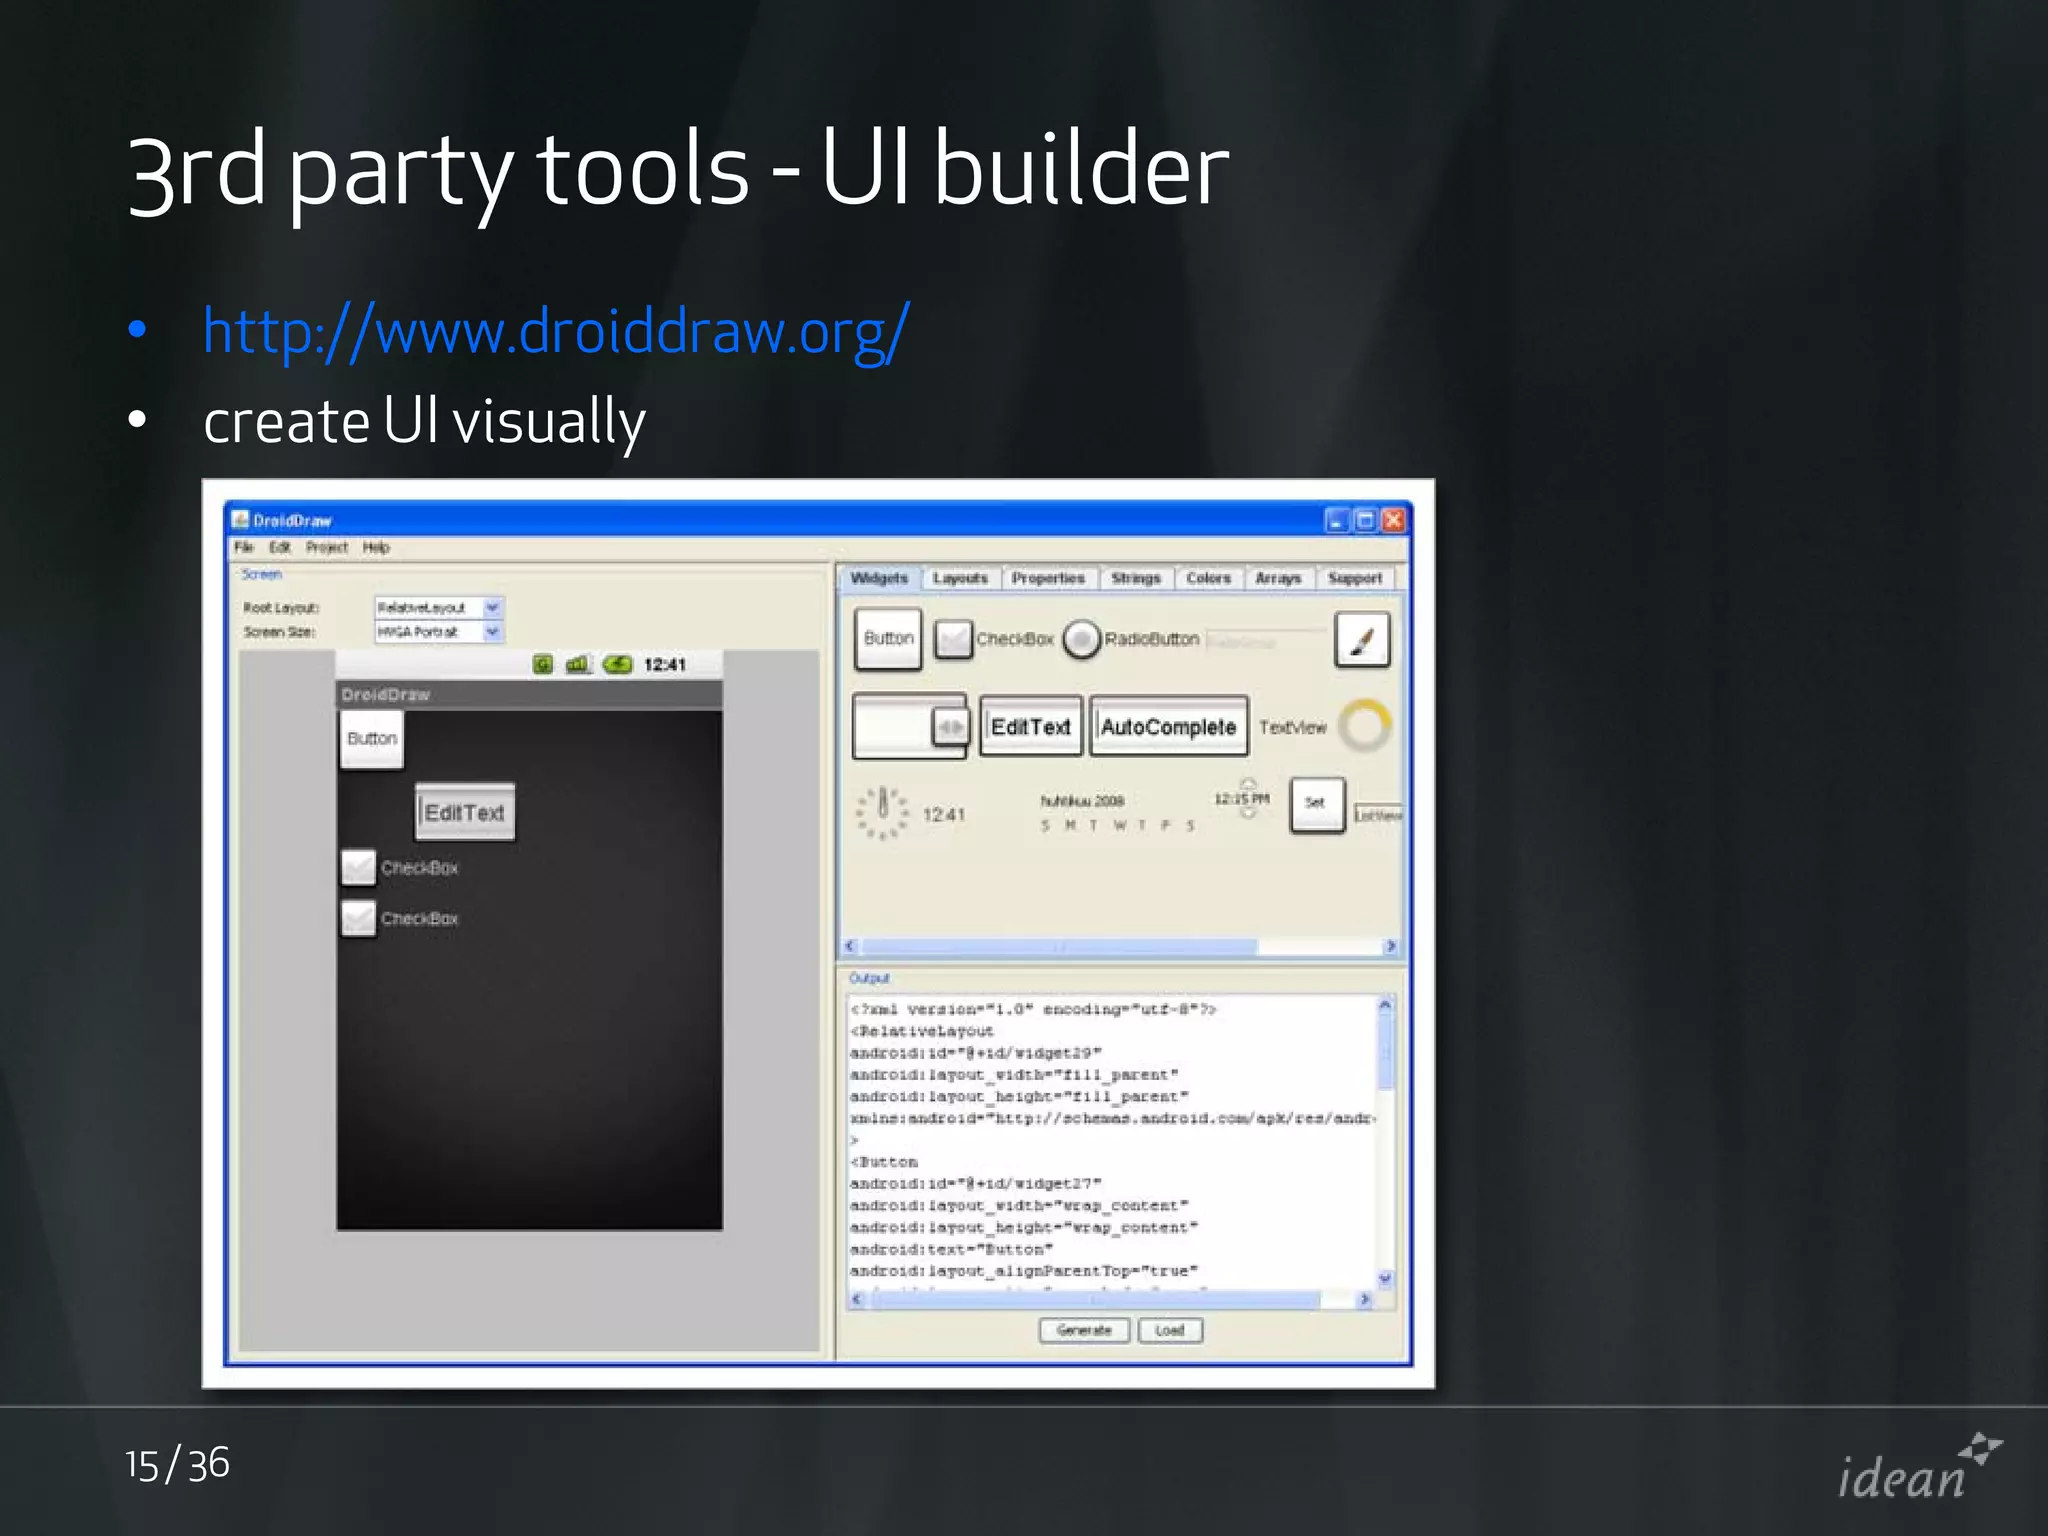Image resolution: width=2048 pixels, height=1536 pixels.
Task: Click the DroidDraw title bar app icon
Action: pyautogui.click(x=240, y=520)
